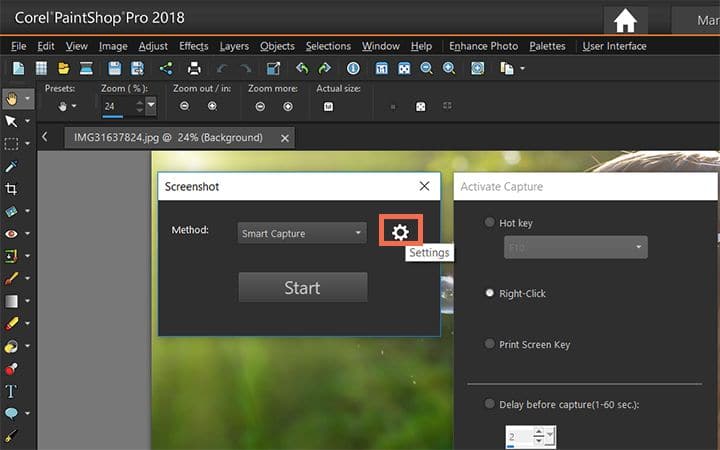Screen dimensions: 720x450
Task: Expand the Zoom percent dropdown arrow
Action: pyautogui.click(x=151, y=106)
